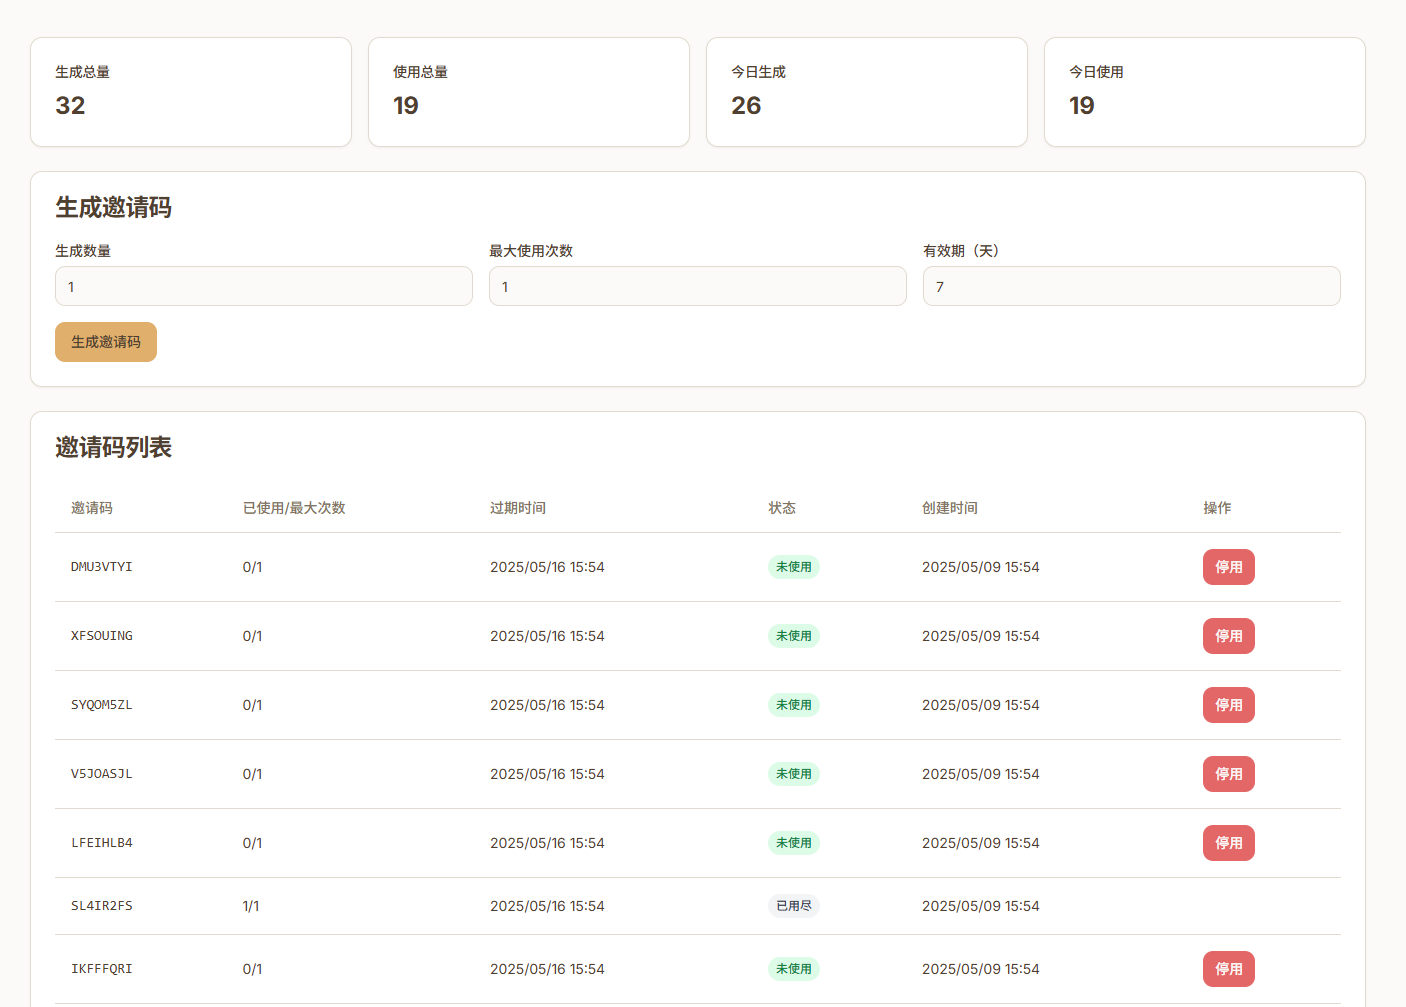Viewport: 1406px width, 1007px height.
Task: Click the 今日生成 stat card
Action: tap(866, 92)
